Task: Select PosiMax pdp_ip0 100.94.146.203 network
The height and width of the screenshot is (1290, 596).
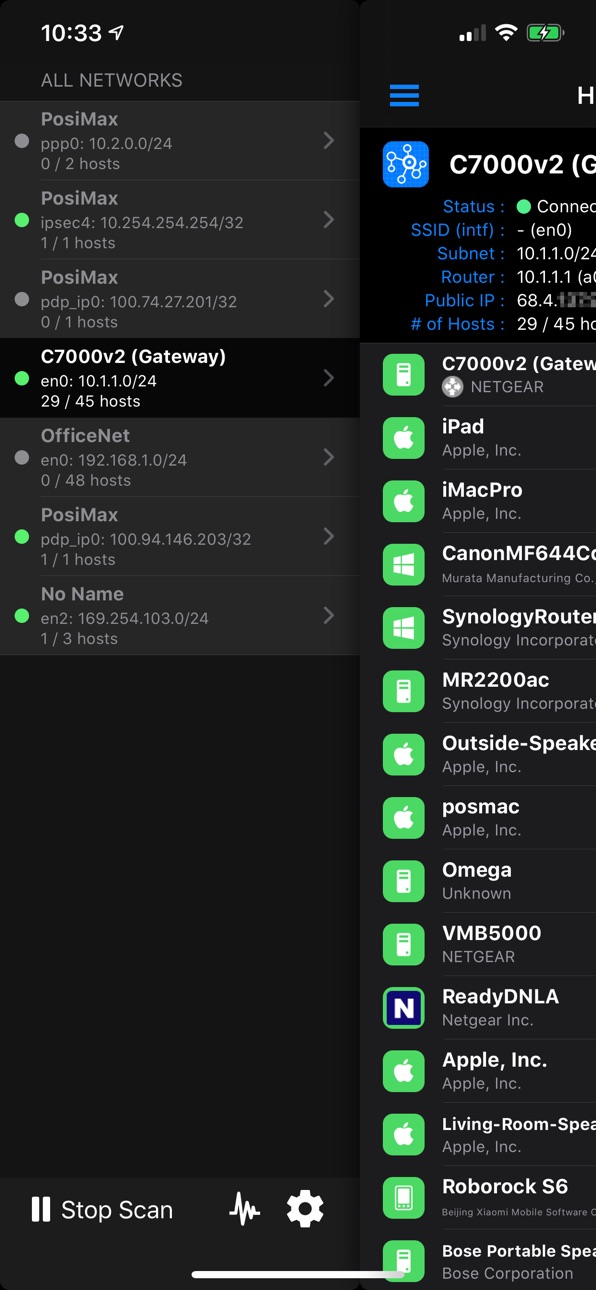Action: click(x=180, y=536)
